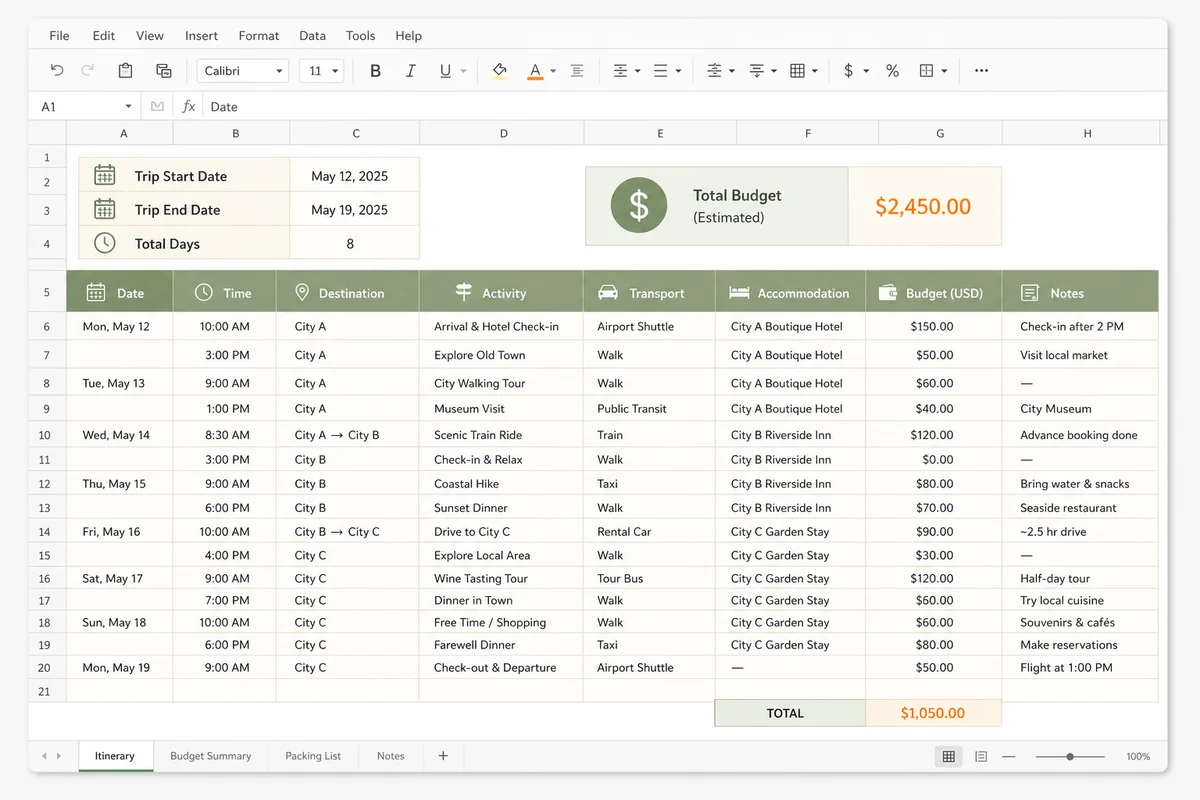Click the location pin icon in Destination header
Screen dimensions: 1200x800
[x=302, y=292]
